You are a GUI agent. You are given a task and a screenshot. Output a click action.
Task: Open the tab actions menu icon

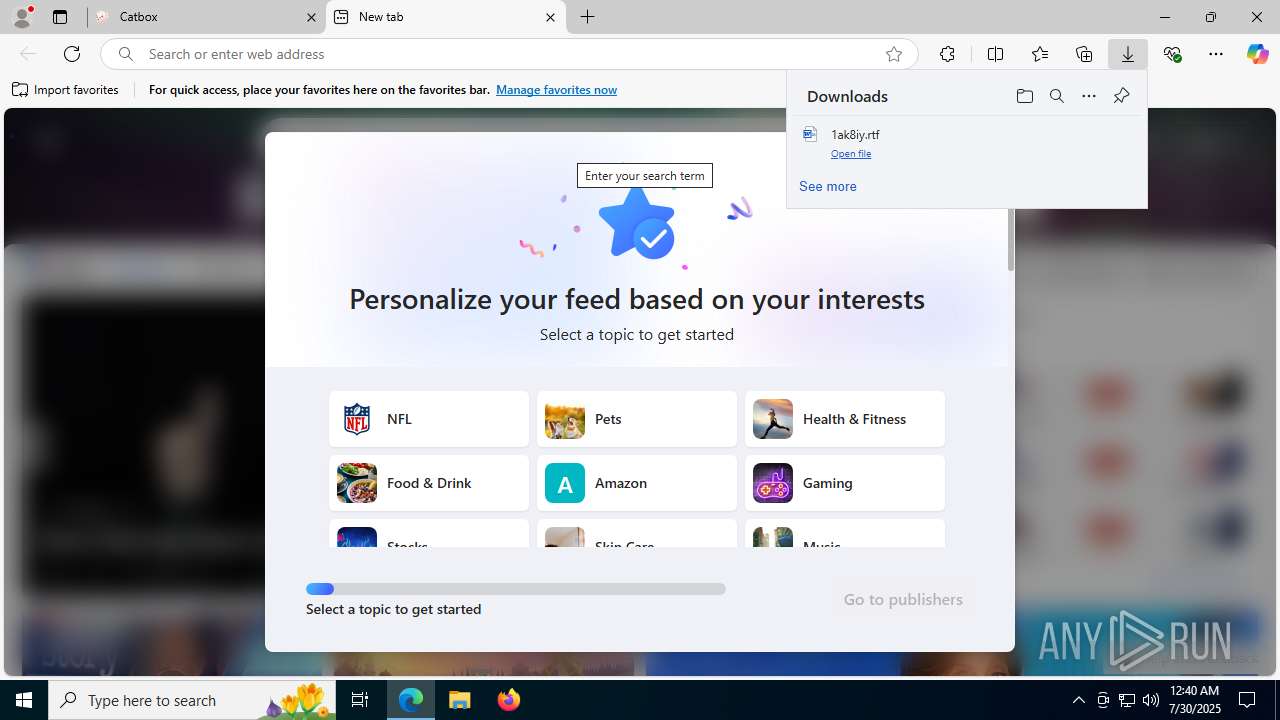pos(60,17)
